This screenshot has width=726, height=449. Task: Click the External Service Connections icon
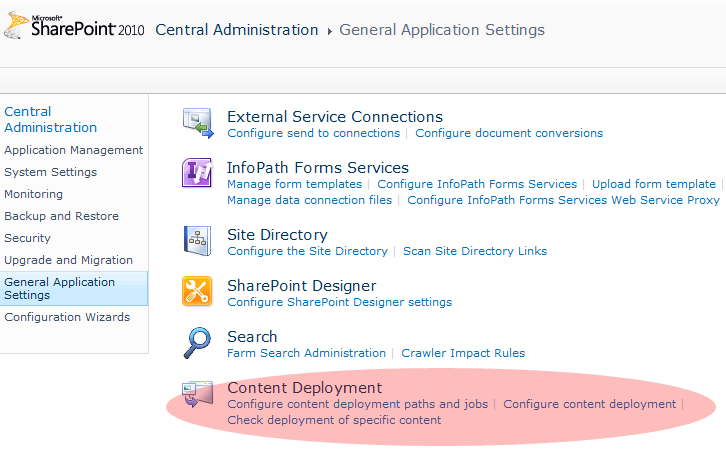point(197,124)
